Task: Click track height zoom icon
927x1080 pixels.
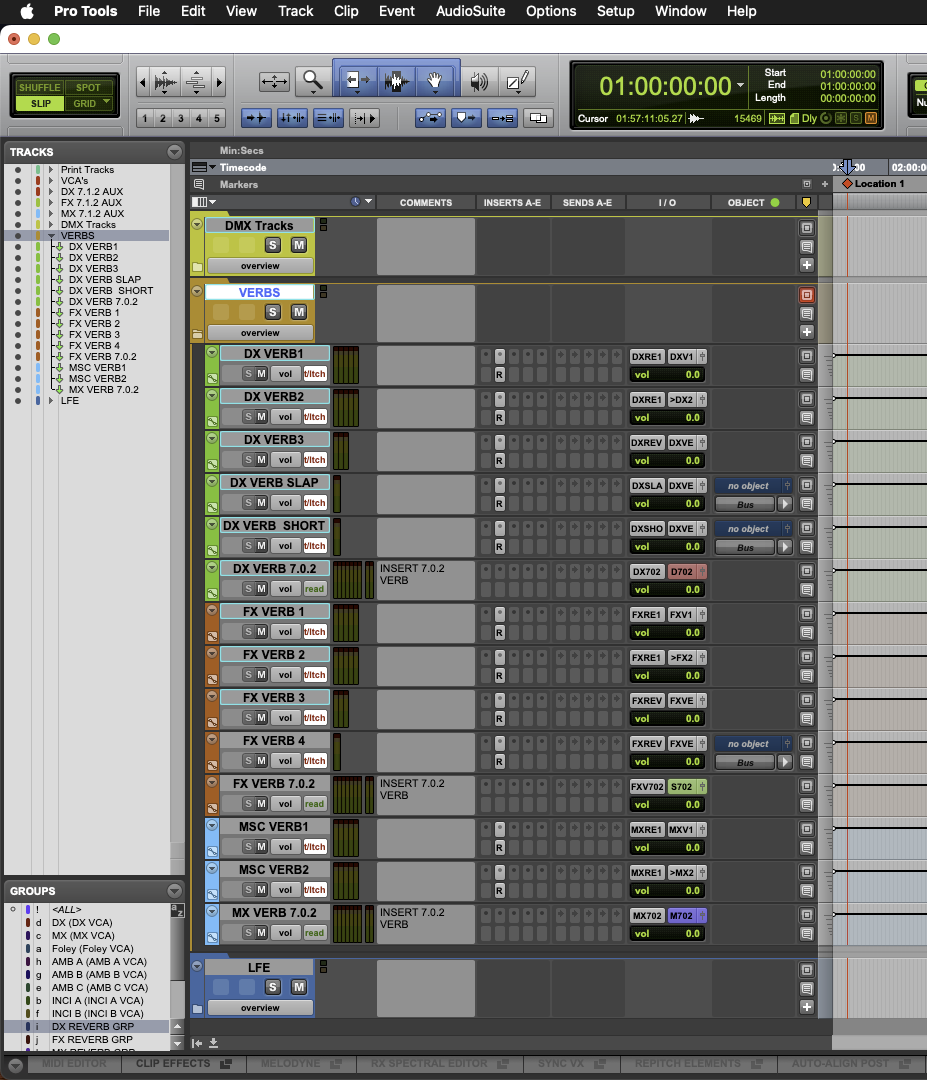Action: (196, 83)
